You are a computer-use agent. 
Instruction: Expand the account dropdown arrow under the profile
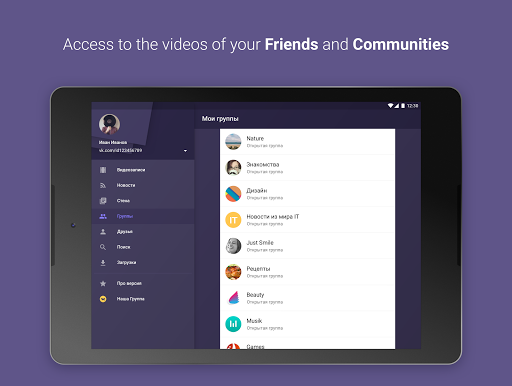(185, 151)
